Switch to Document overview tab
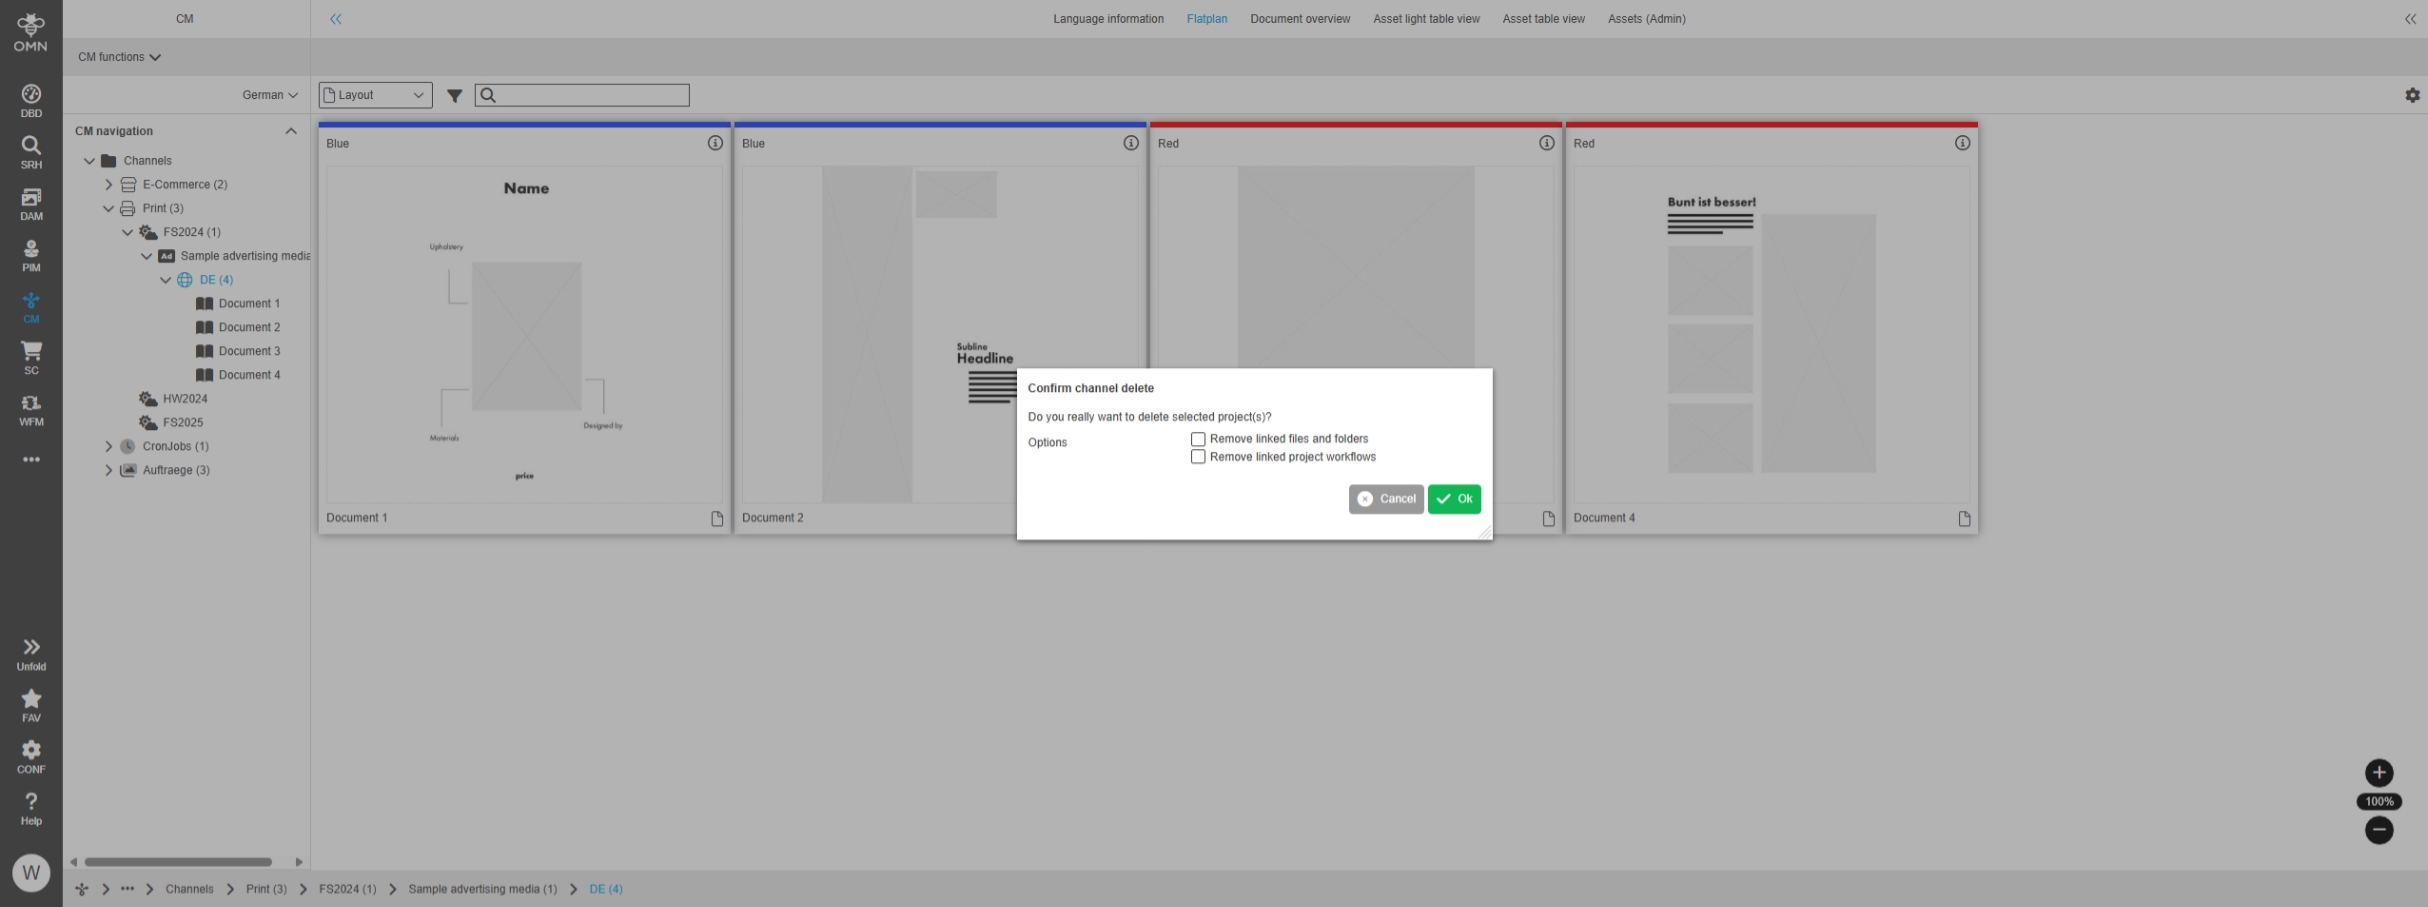2428x907 pixels. 1299,19
